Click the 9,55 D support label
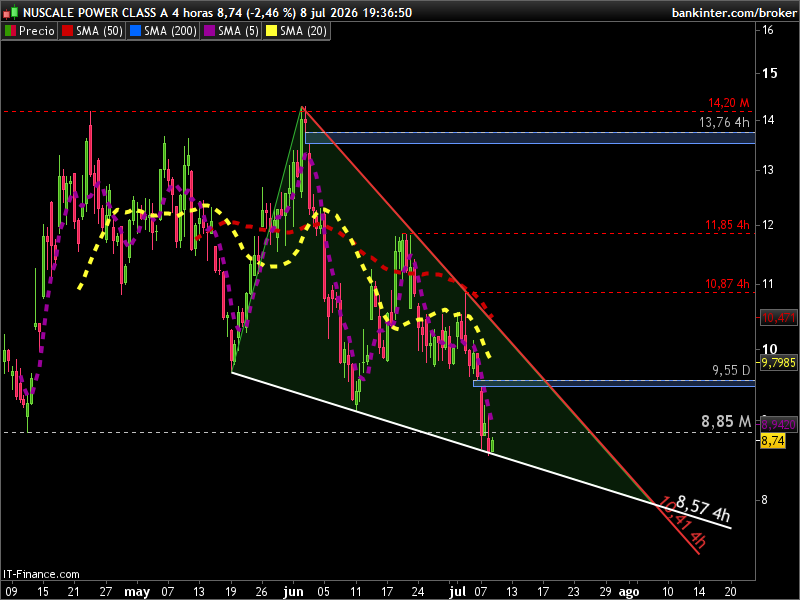The width and height of the screenshot is (800, 600). [x=731, y=370]
